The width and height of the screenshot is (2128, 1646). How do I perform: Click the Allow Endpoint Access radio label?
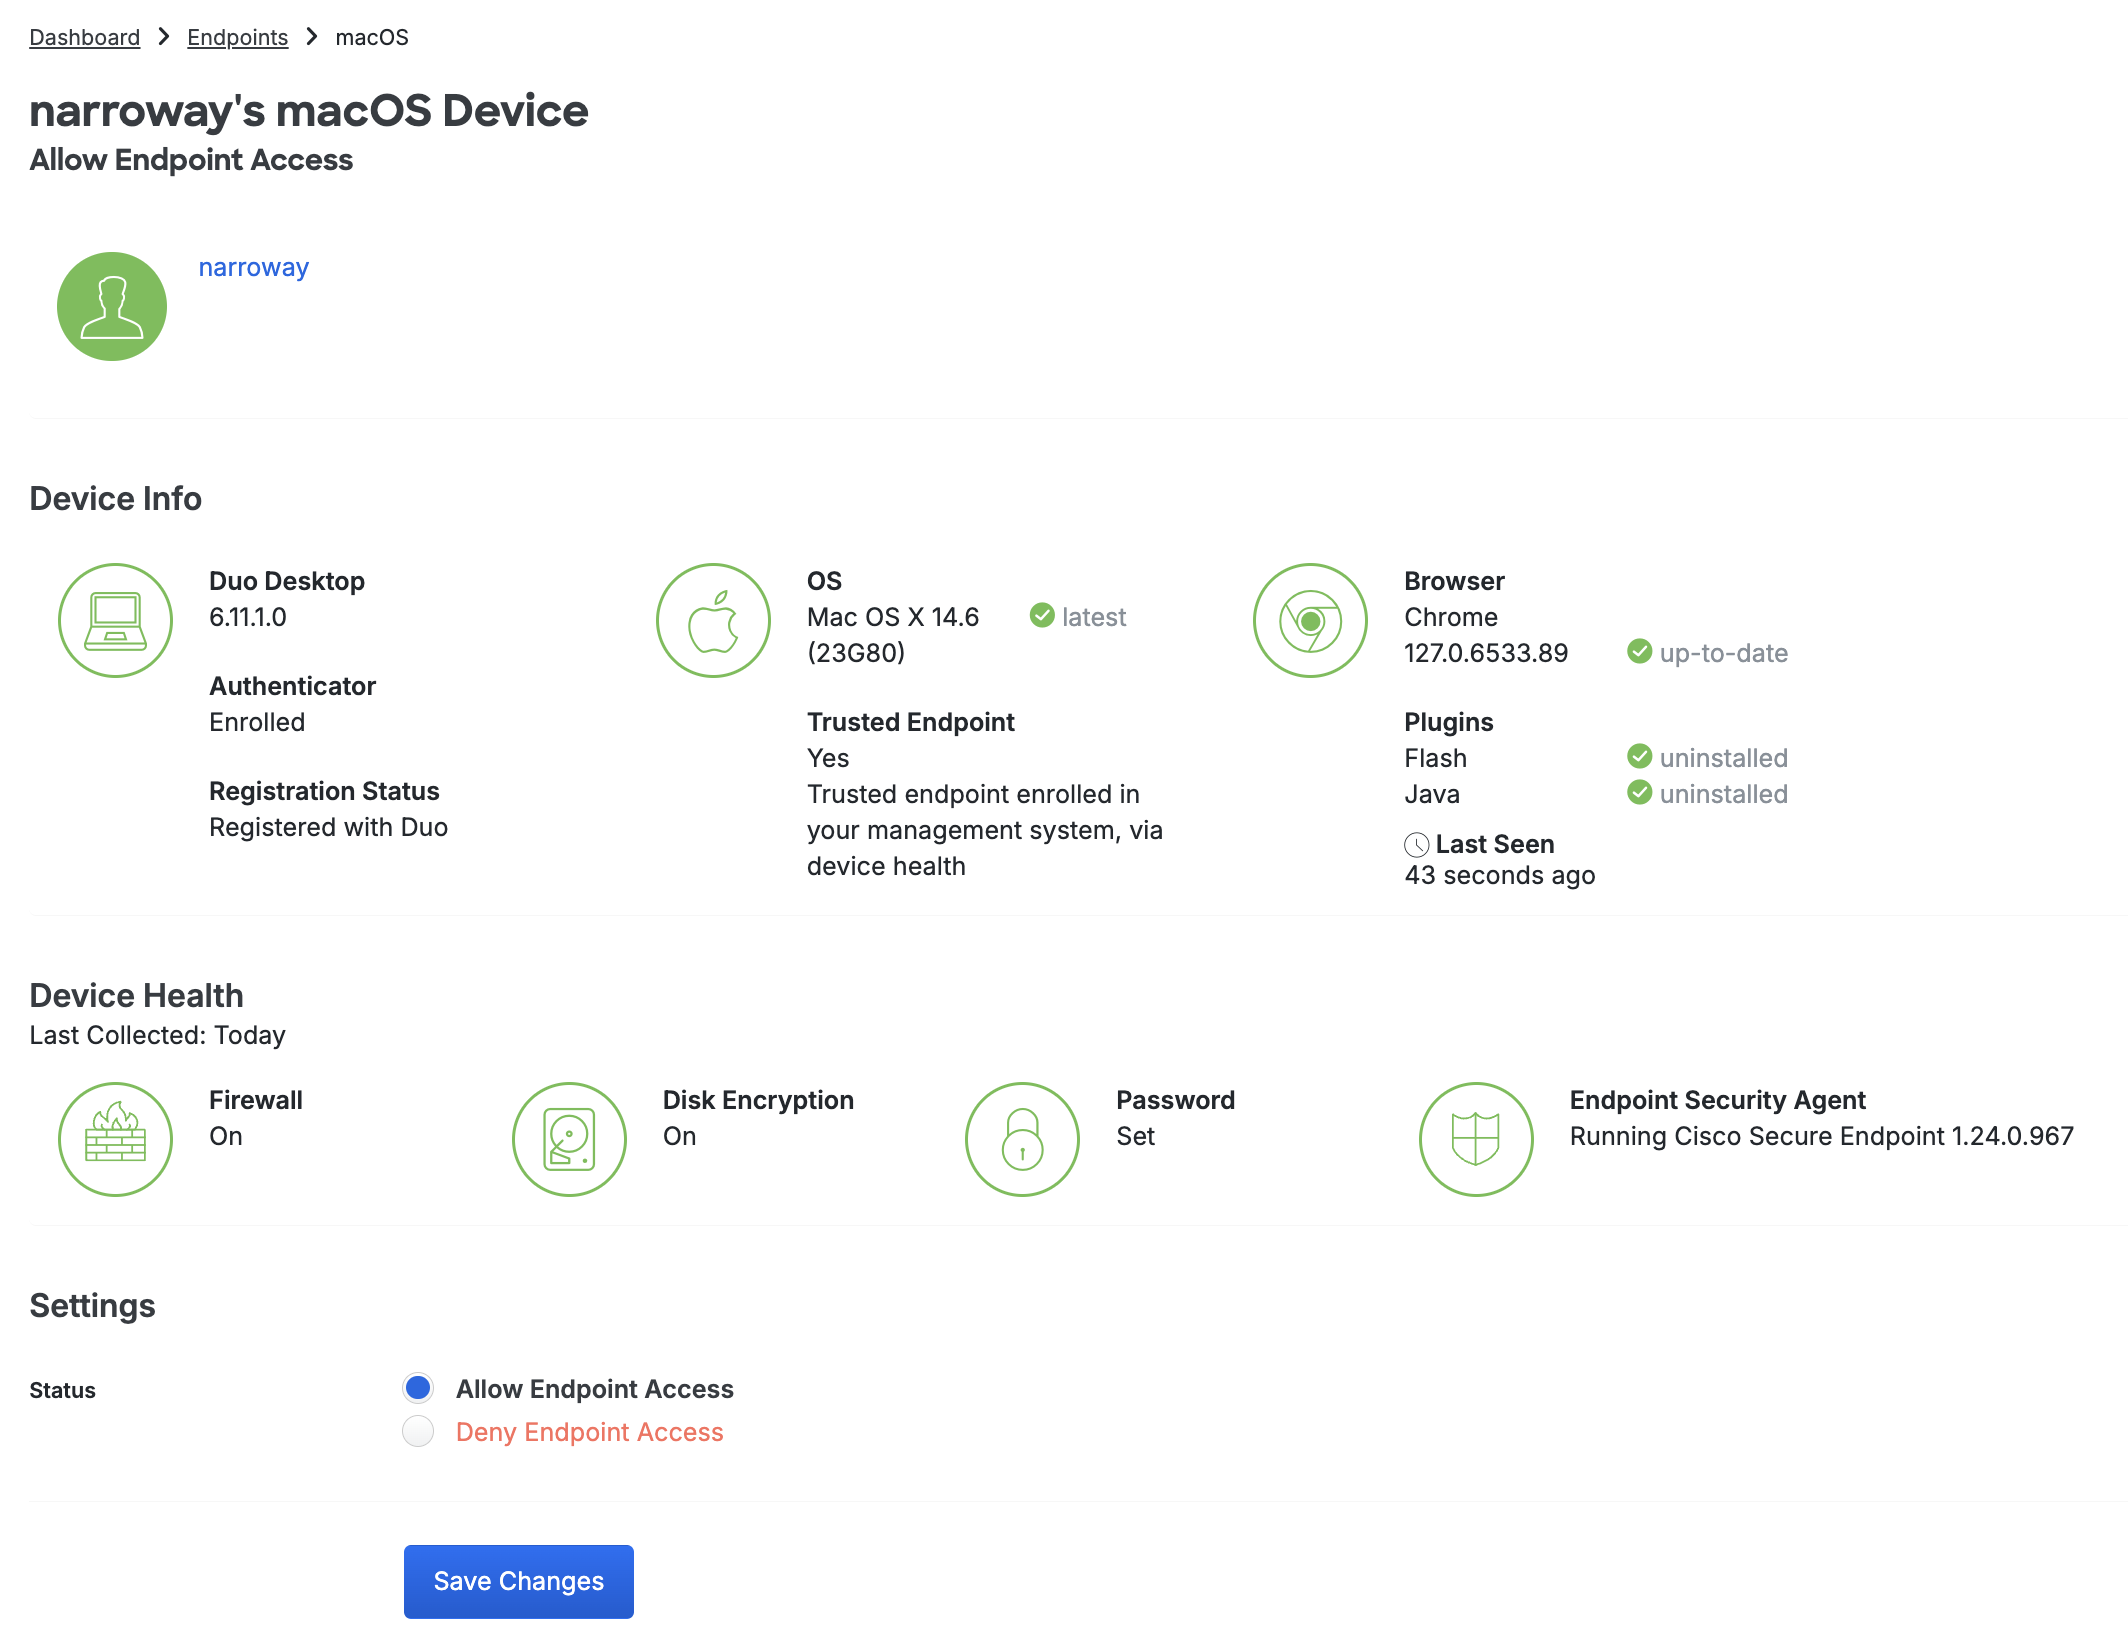coord(594,1389)
